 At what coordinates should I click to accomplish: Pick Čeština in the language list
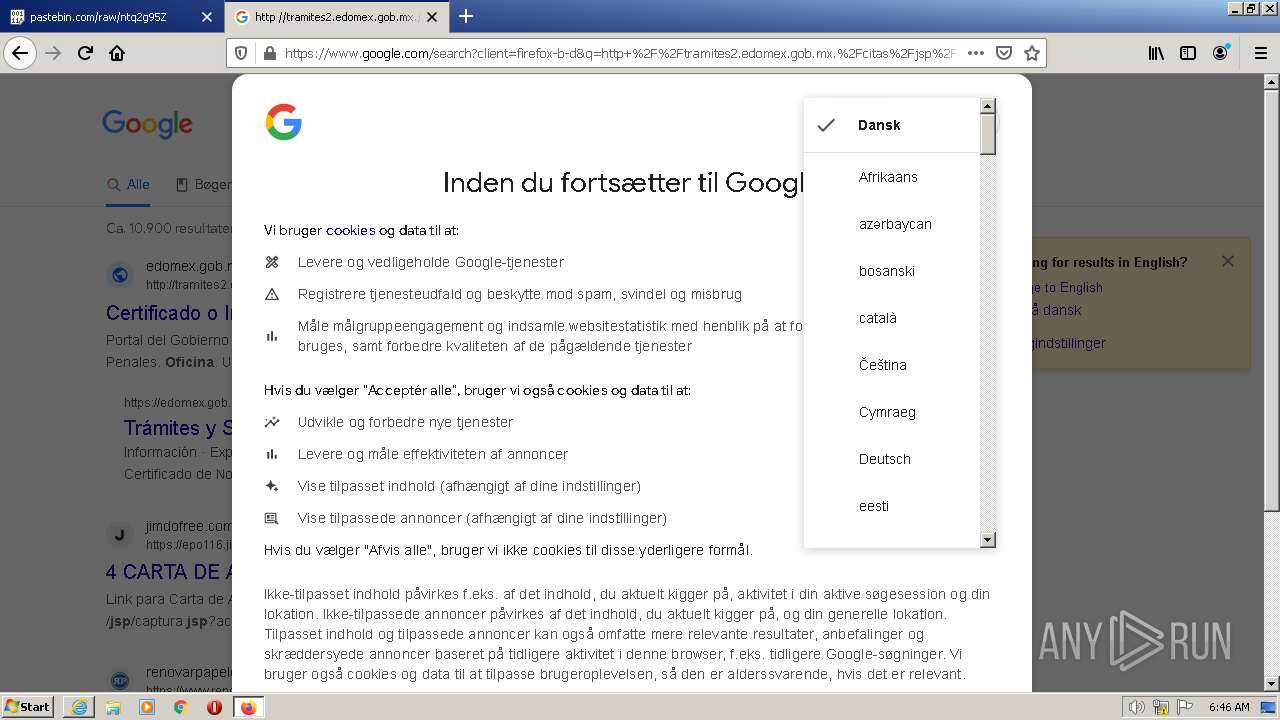point(892,365)
